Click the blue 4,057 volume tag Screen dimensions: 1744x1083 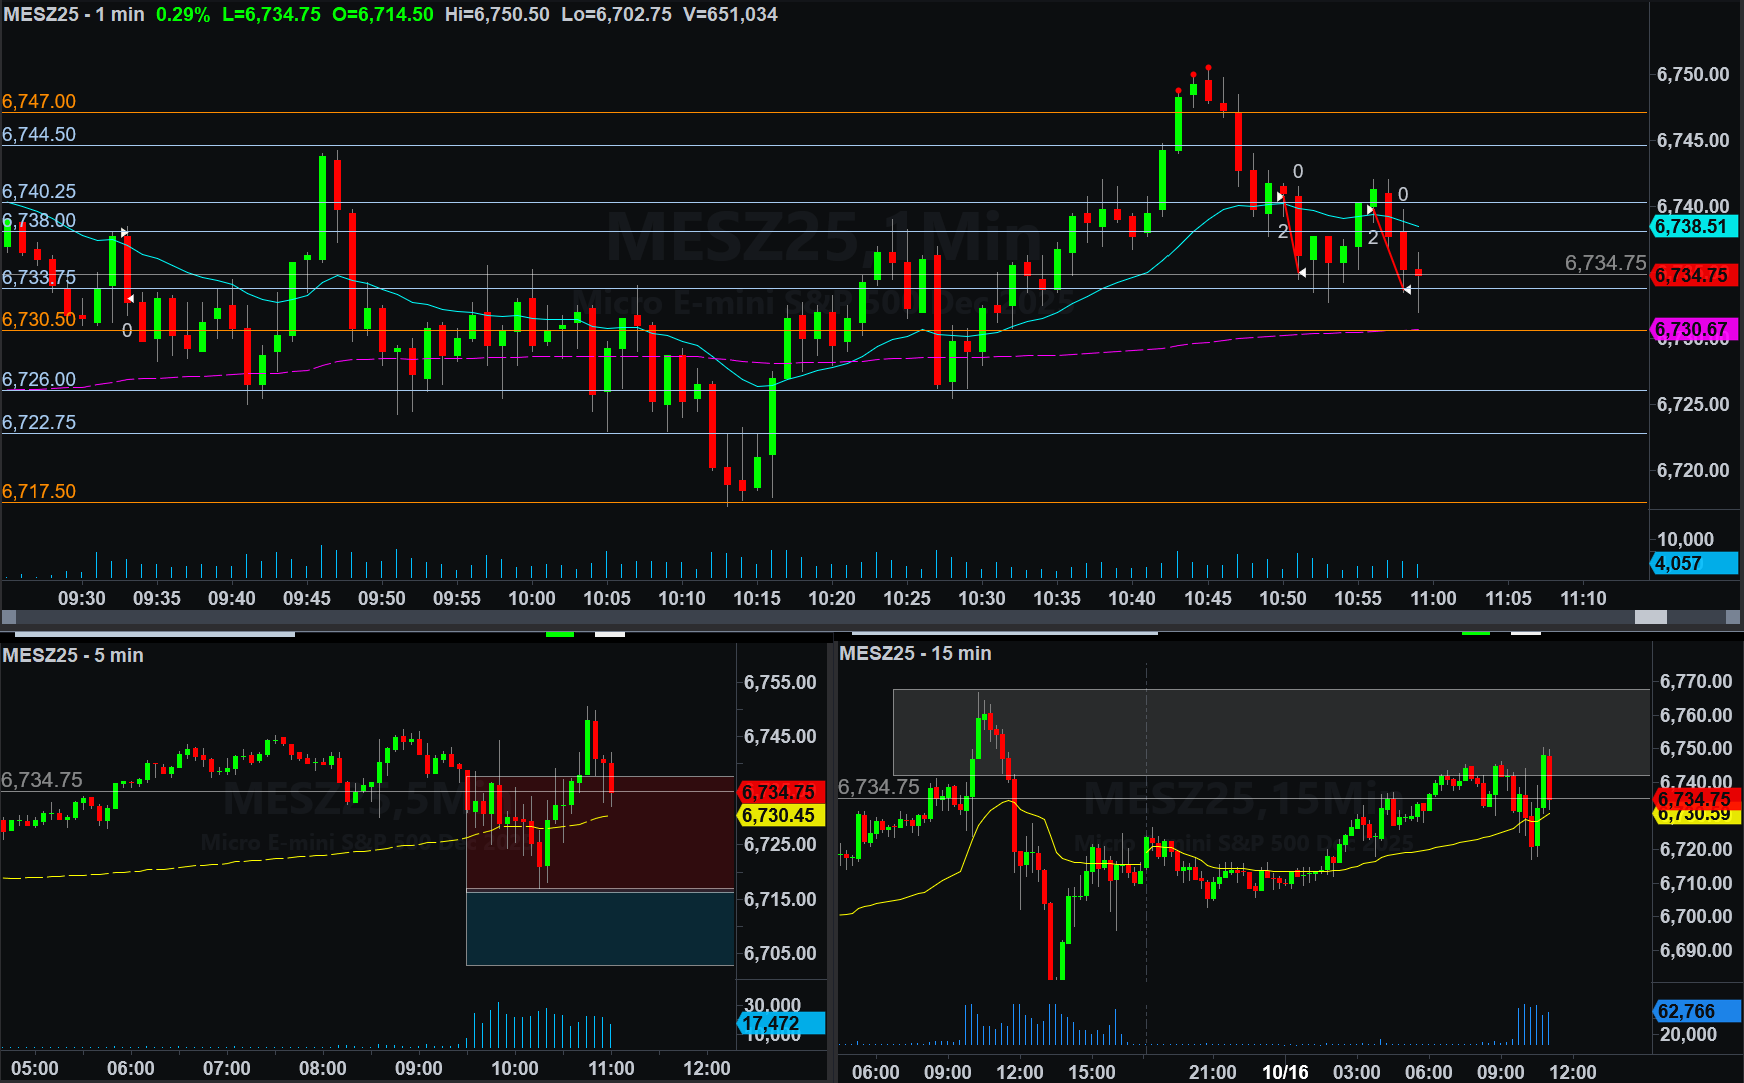(x=1695, y=564)
